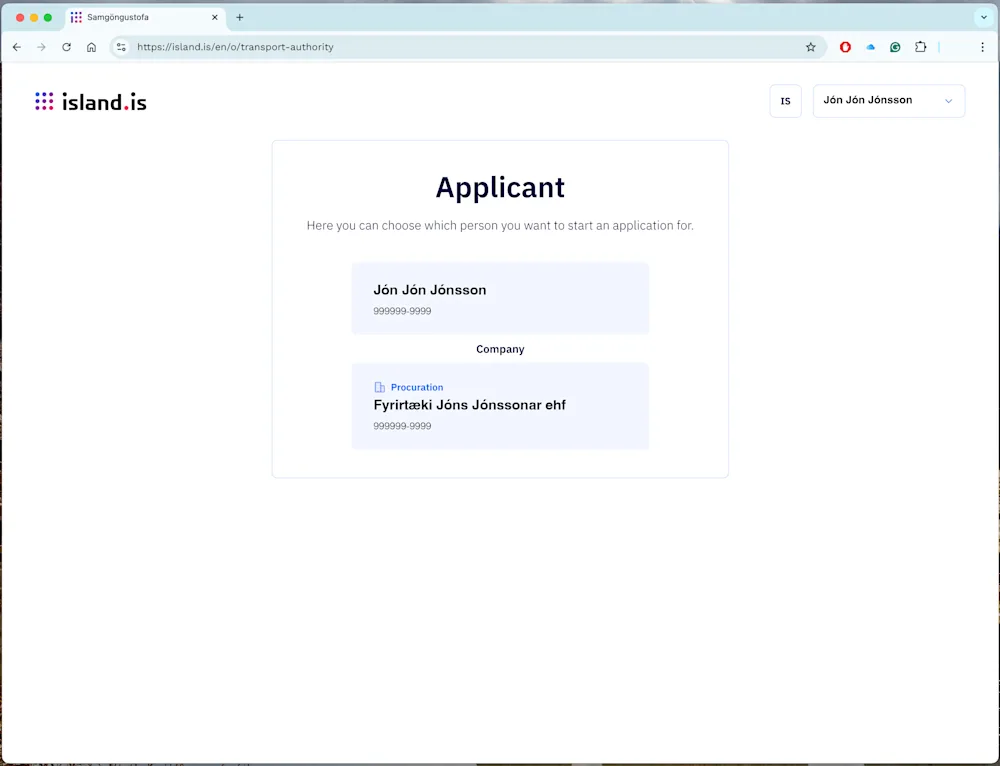The width and height of the screenshot is (1000, 766).
Task: Open the browser home page
Action: [x=91, y=47]
